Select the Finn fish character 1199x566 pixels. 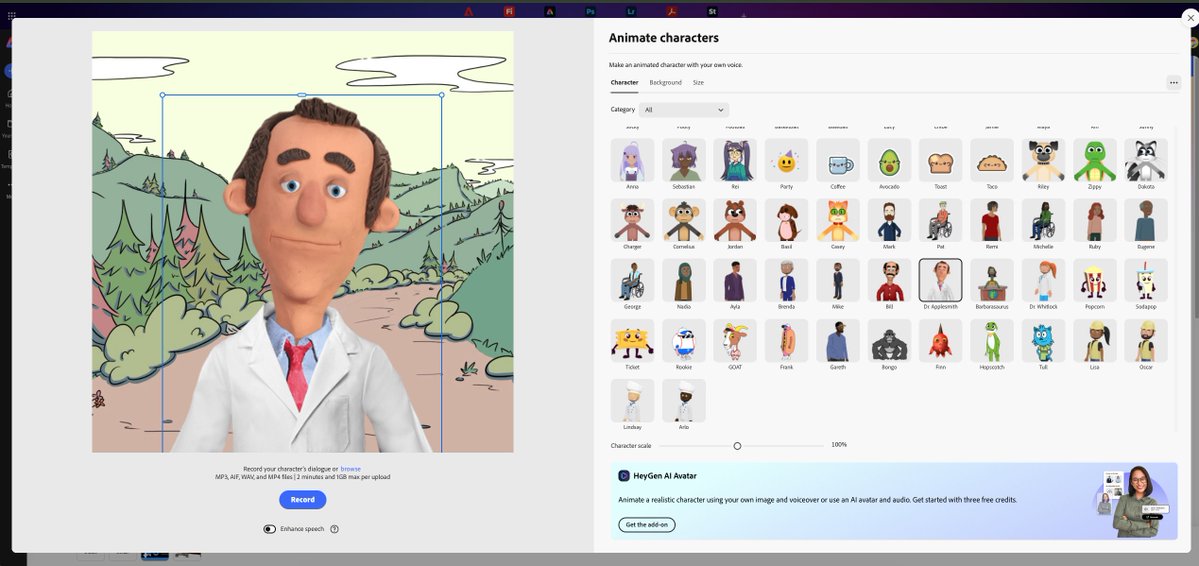(x=941, y=340)
